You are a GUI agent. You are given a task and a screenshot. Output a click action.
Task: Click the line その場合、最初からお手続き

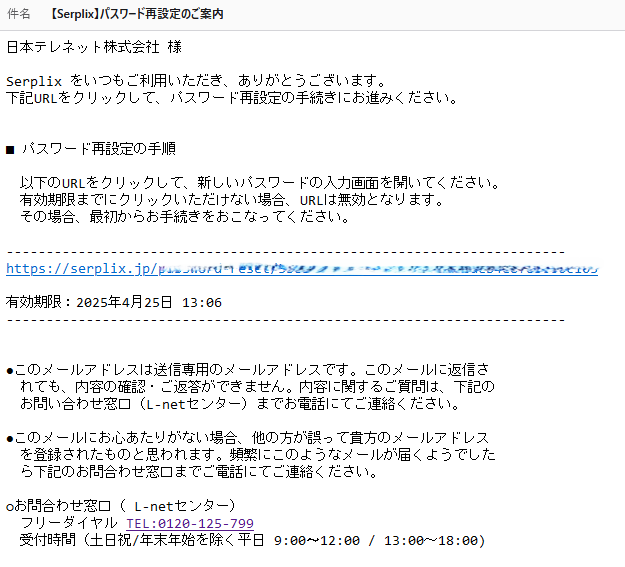[x=185, y=217]
